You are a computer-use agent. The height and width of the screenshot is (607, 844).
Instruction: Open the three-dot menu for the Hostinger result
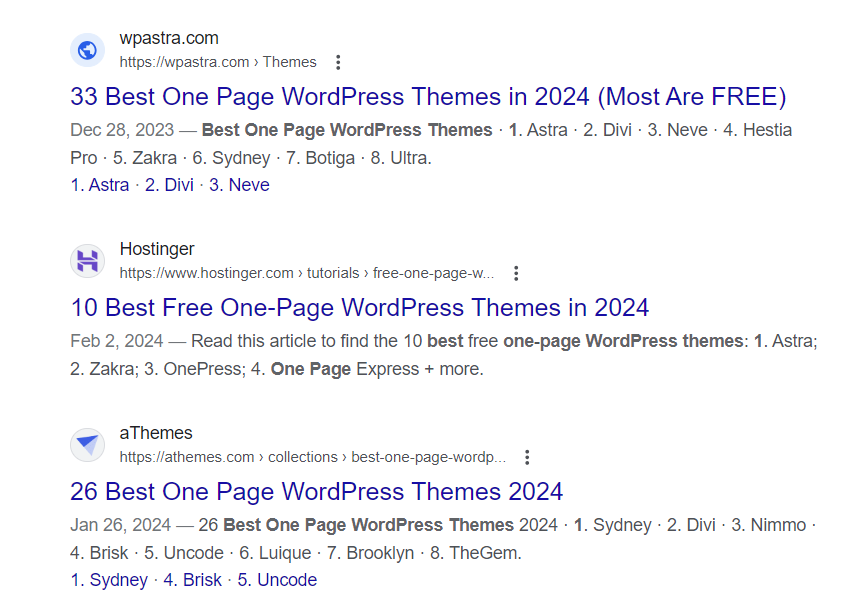[515, 272]
